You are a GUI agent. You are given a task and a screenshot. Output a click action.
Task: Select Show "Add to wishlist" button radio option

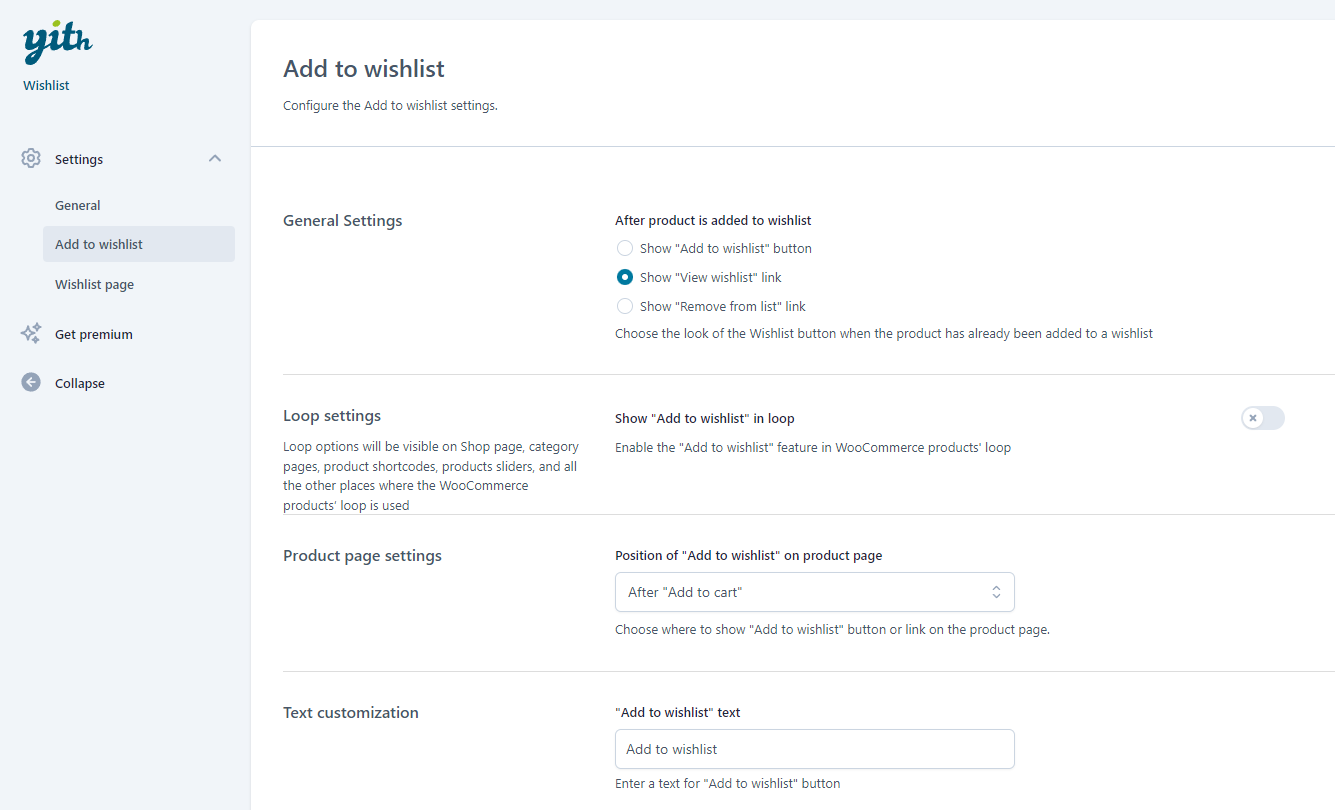pos(625,248)
